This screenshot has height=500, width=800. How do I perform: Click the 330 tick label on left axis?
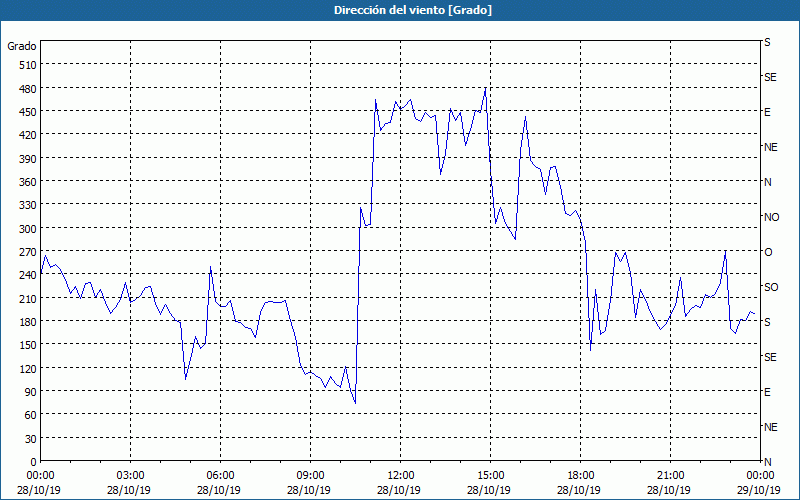[x=29, y=205]
